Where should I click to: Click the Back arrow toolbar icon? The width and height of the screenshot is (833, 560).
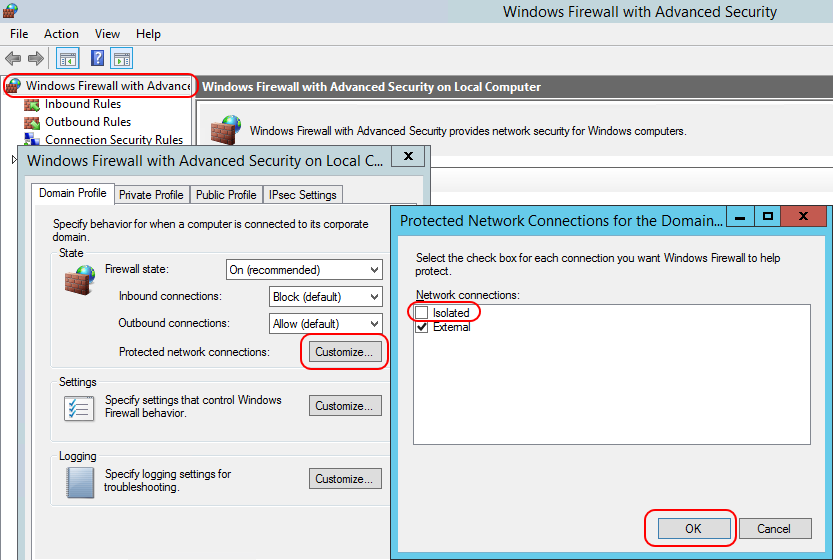click(x=13, y=58)
